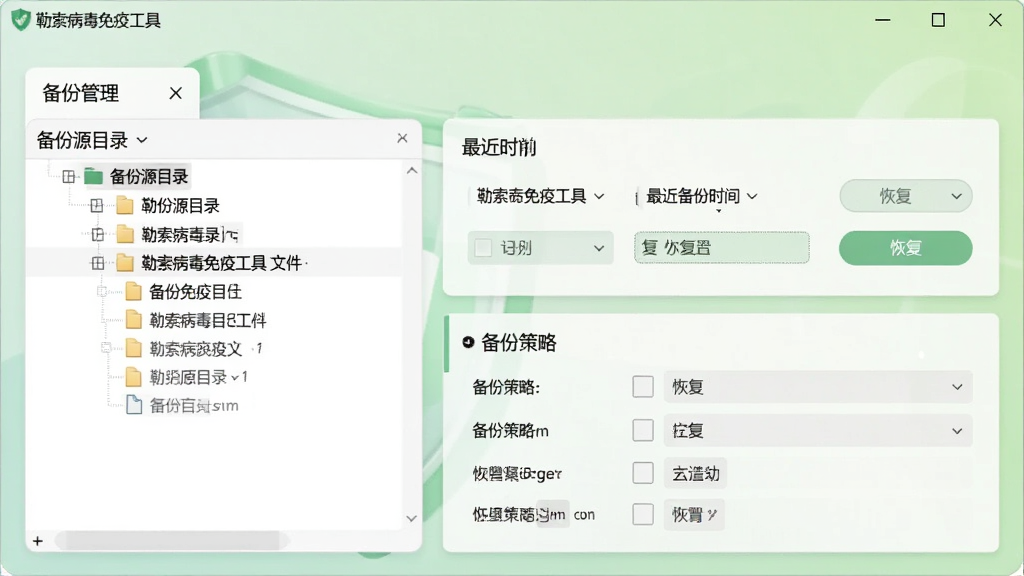
Task: Switch to the 备份管理 tab
Action: (x=80, y=93)
